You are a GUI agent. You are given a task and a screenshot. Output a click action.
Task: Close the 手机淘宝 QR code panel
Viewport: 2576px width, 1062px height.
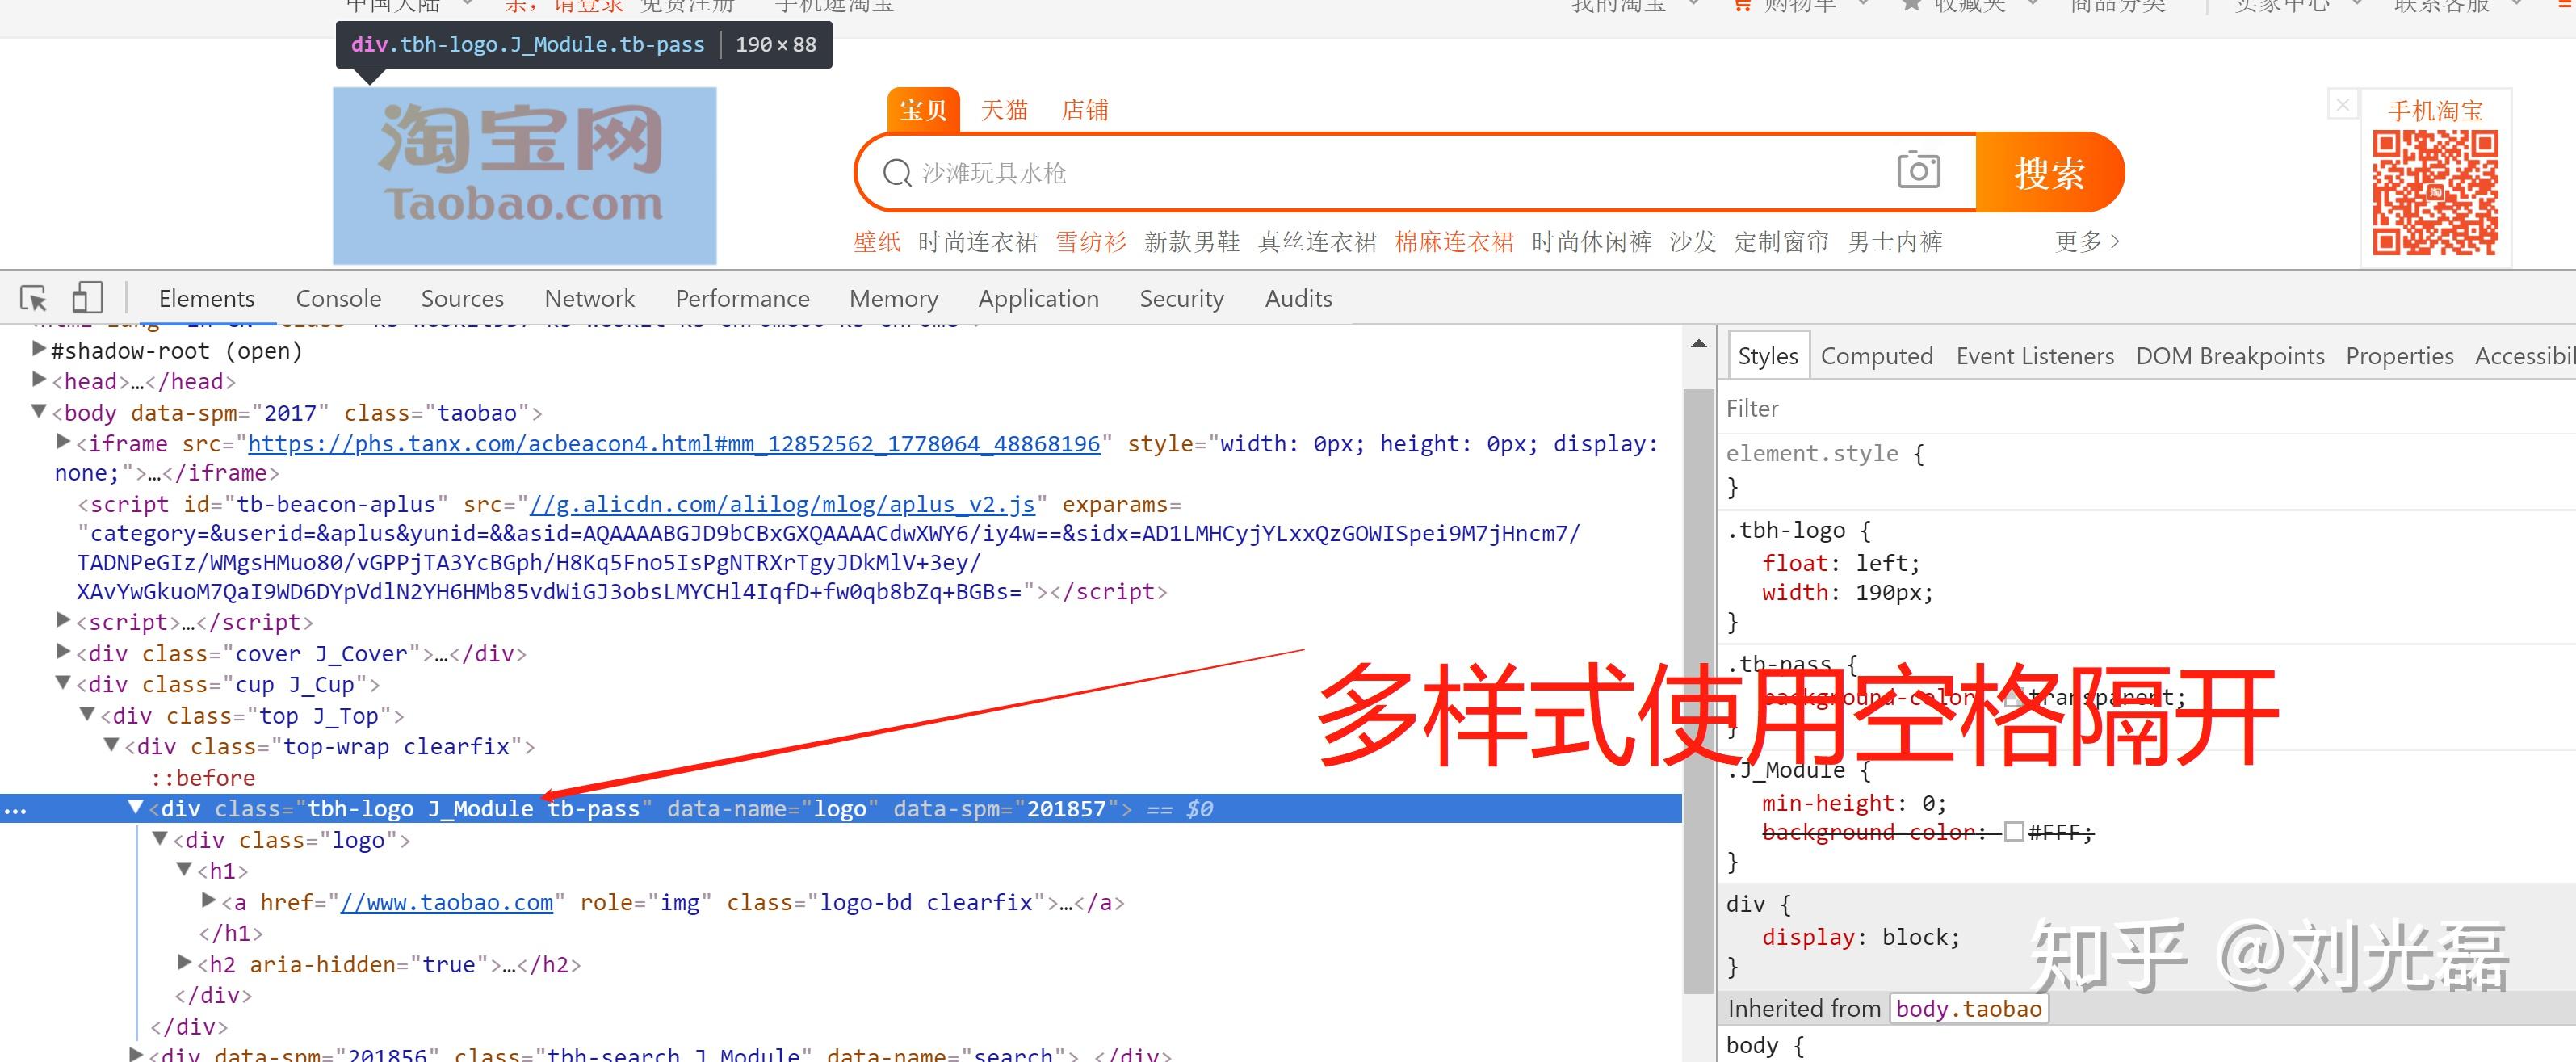[x=2343, y=104]
